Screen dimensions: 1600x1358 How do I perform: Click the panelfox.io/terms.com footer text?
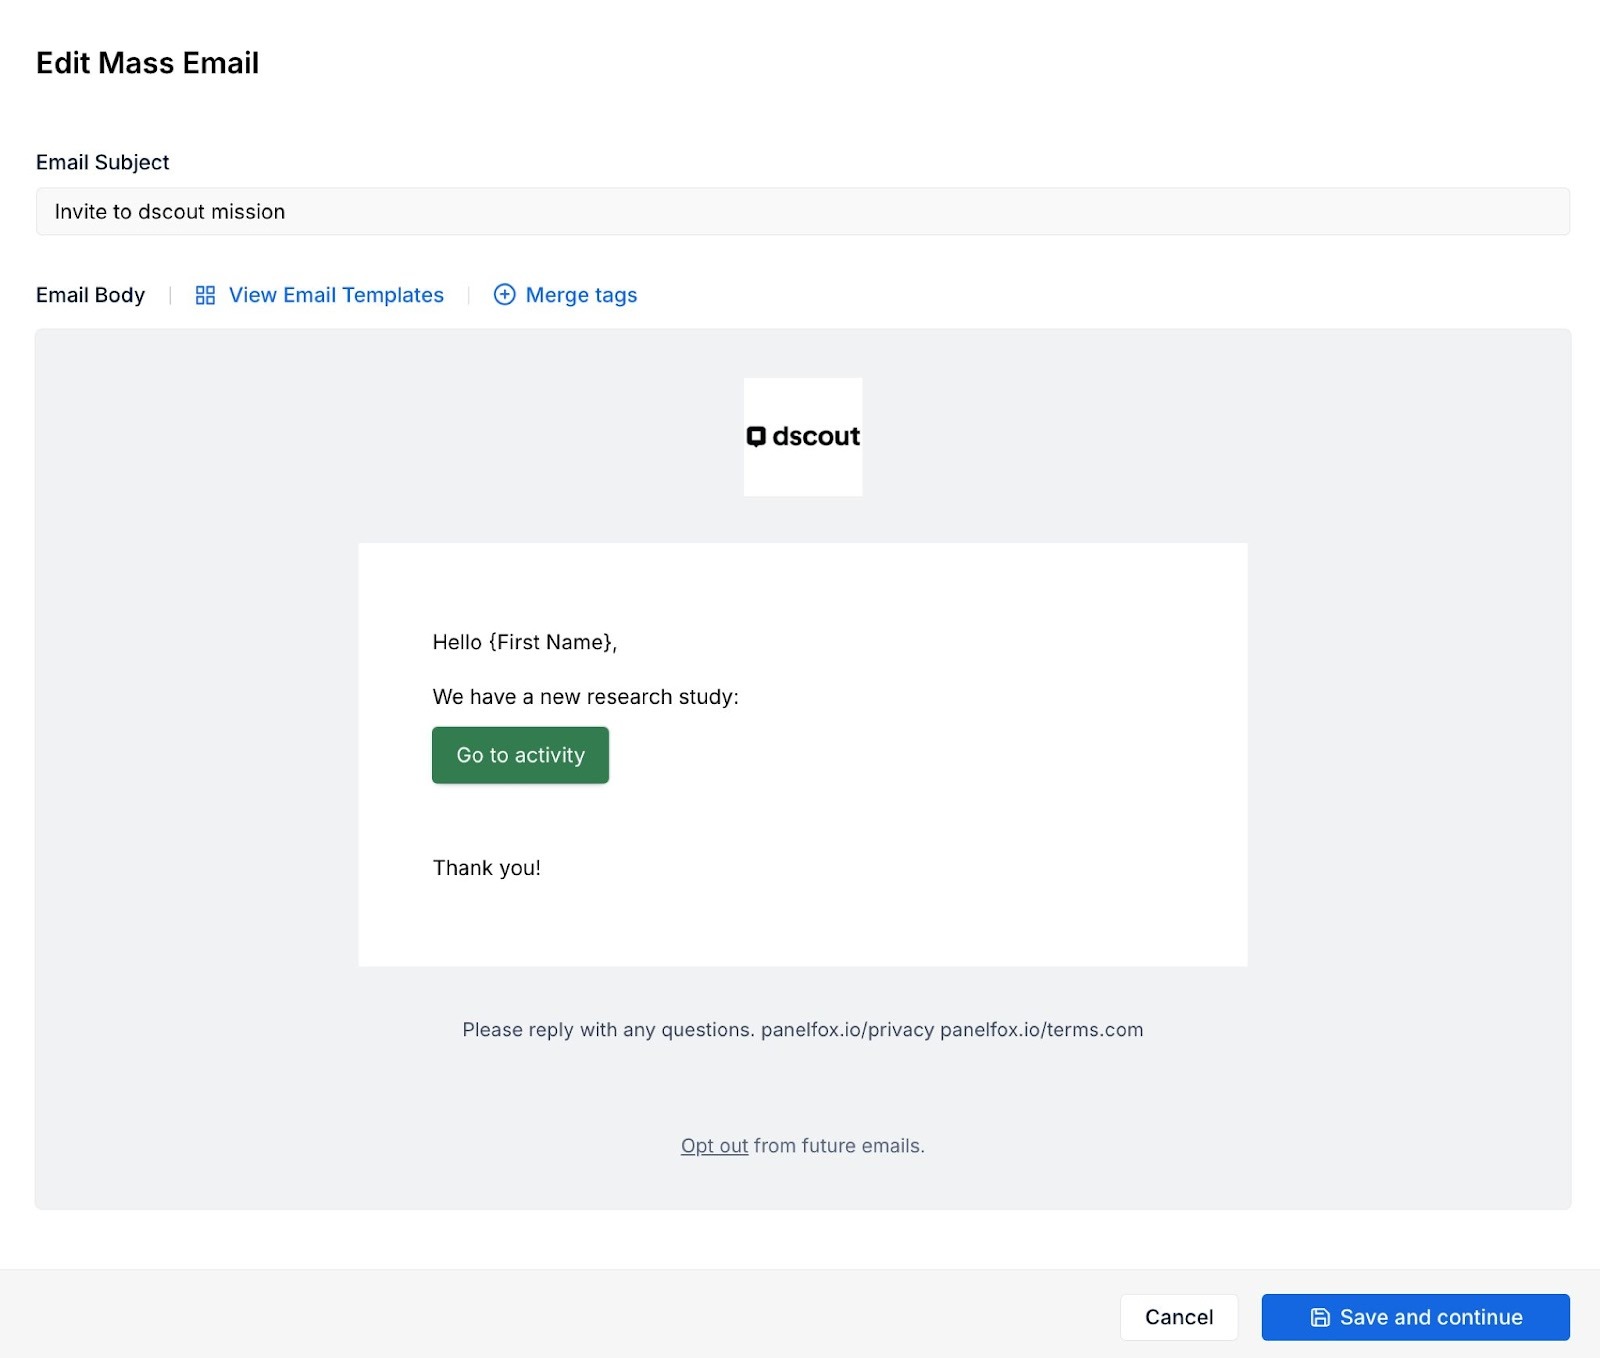pos(1041,1030)
